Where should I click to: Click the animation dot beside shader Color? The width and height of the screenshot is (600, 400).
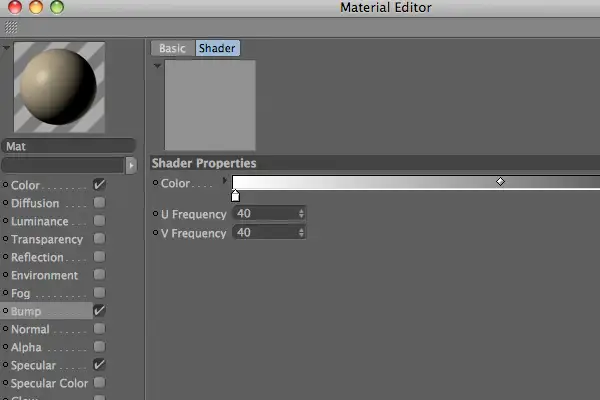tap(155, 183)
